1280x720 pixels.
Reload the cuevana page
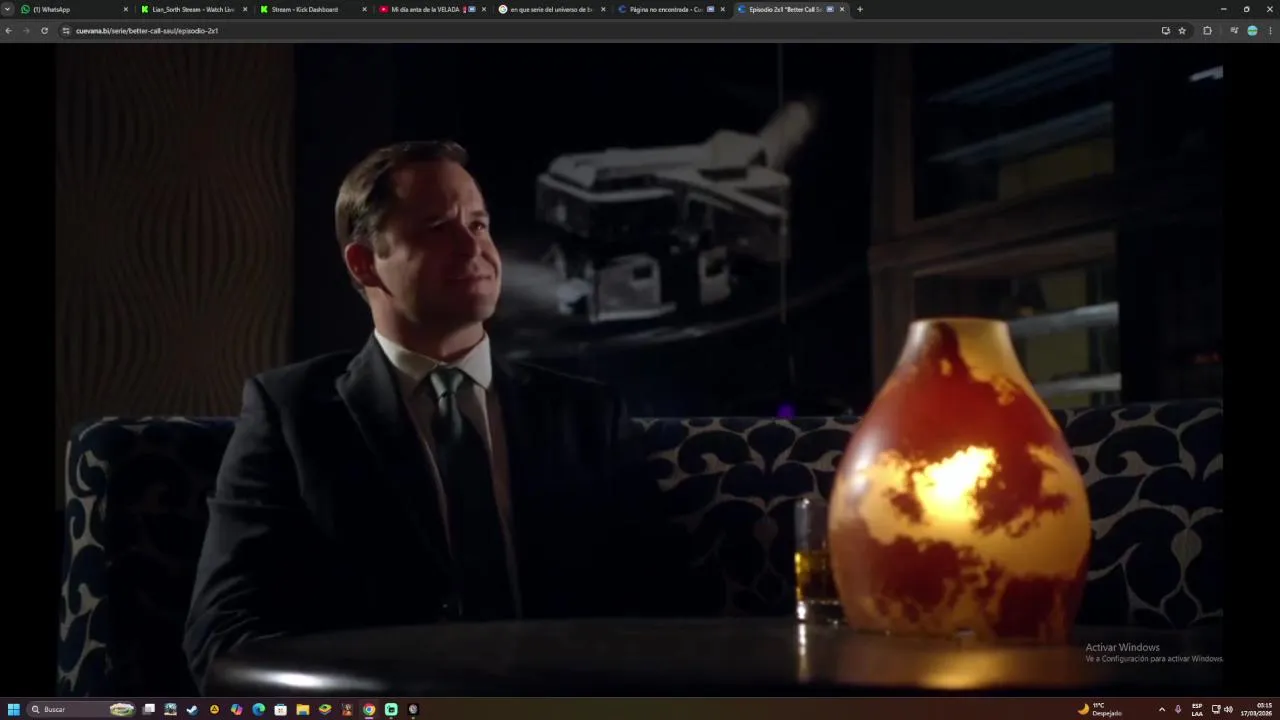tap(44, 31)
